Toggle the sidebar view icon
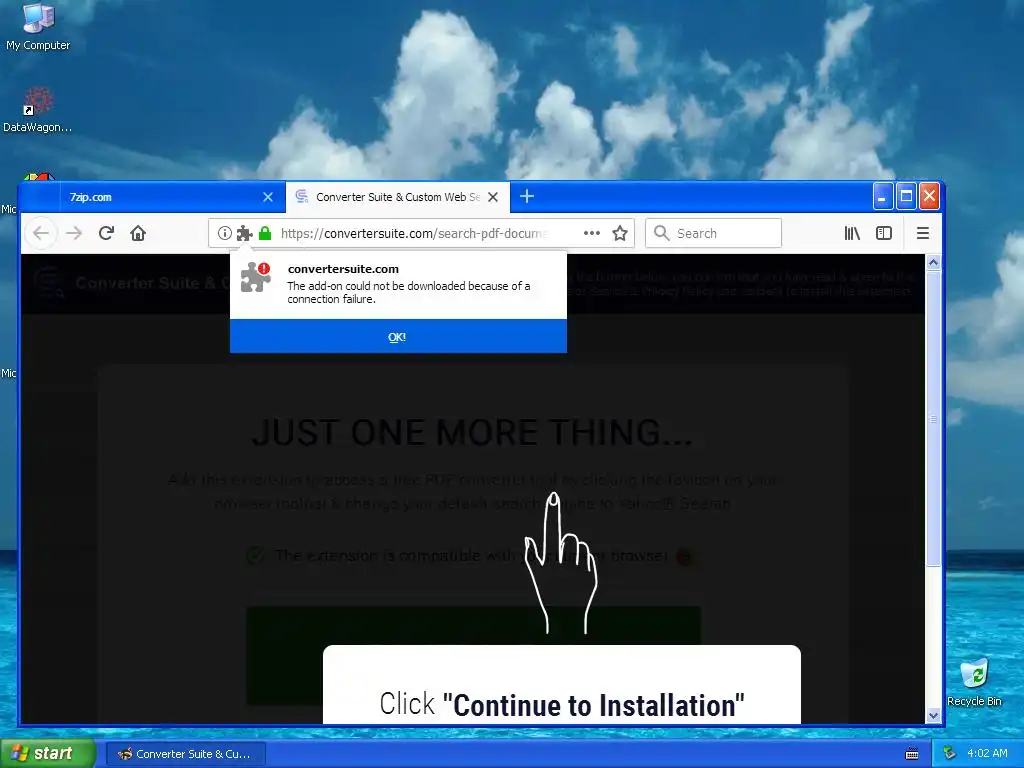The image size is (1024, 768). tap(884, 233)
